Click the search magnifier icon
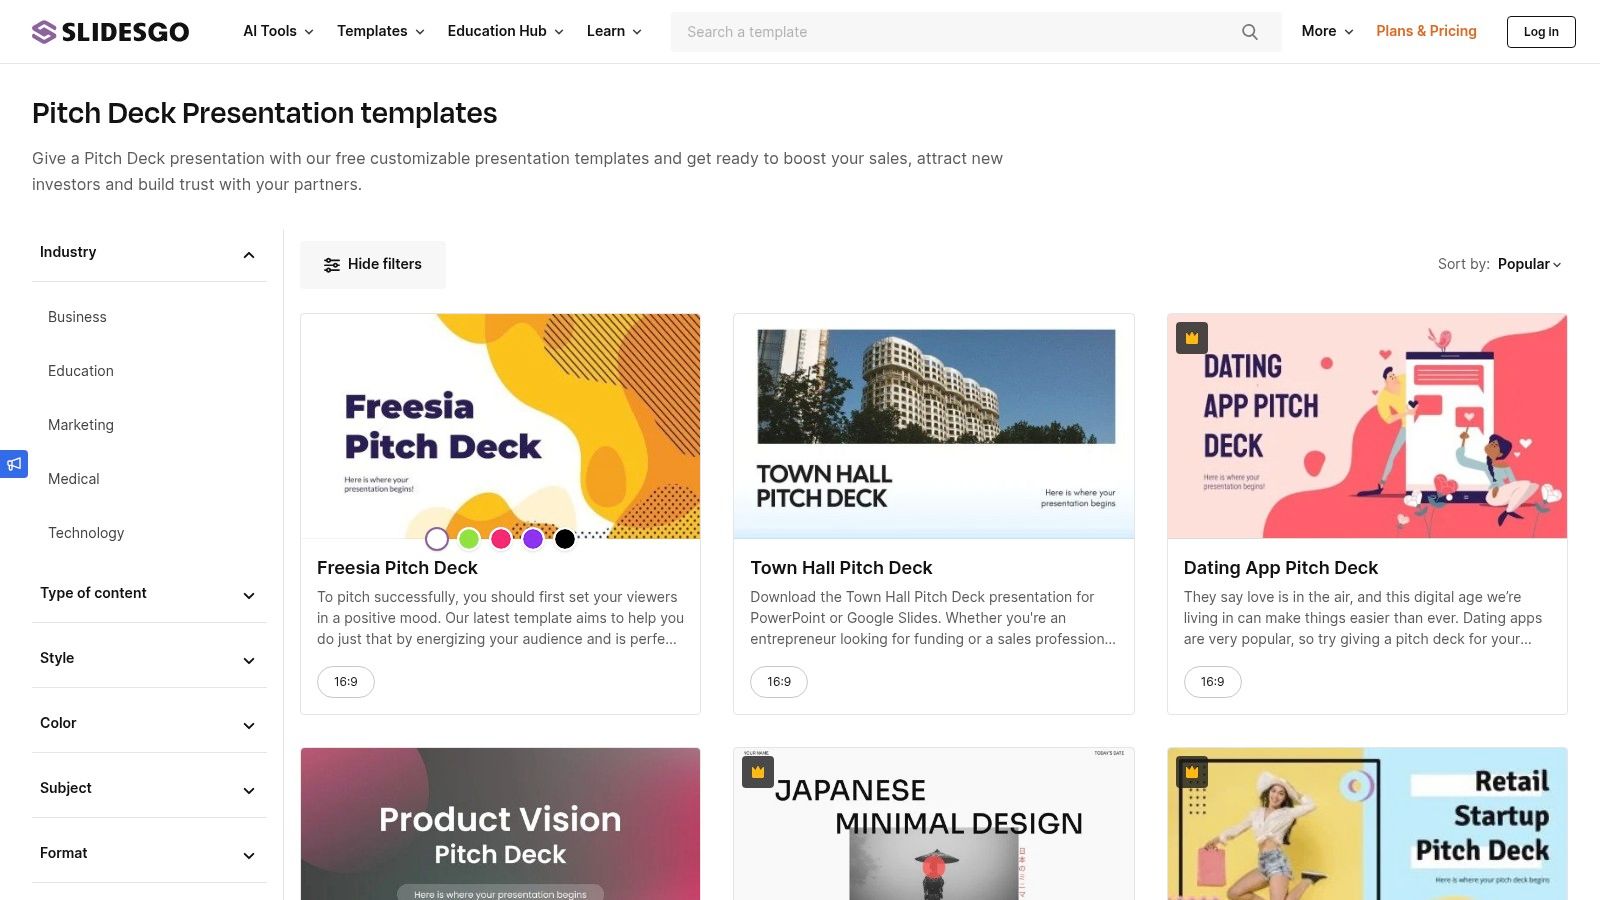This screenshot has height=900, width=1600. tap(1249, 32)
